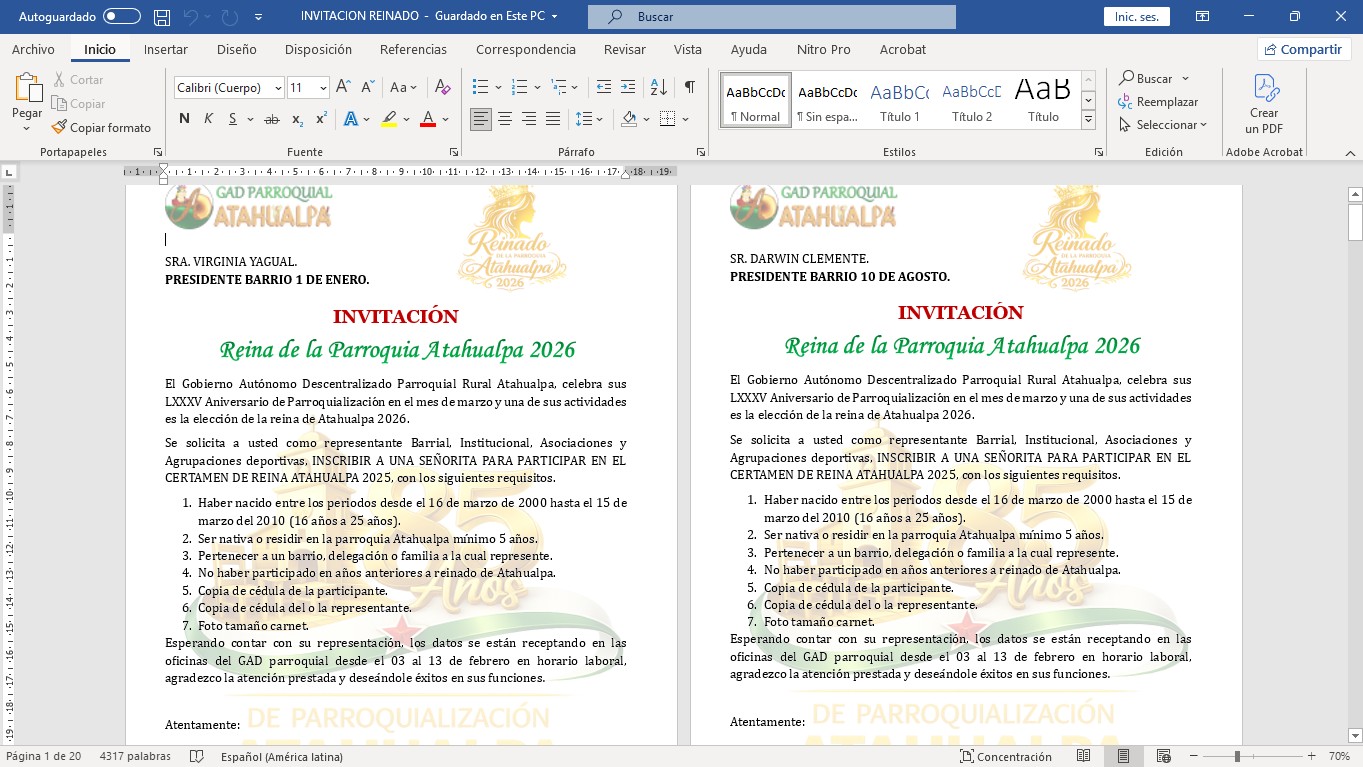Click the Inic. ses. sign-in button
The image size is (1363, 767).
[x=1136, y=17]
